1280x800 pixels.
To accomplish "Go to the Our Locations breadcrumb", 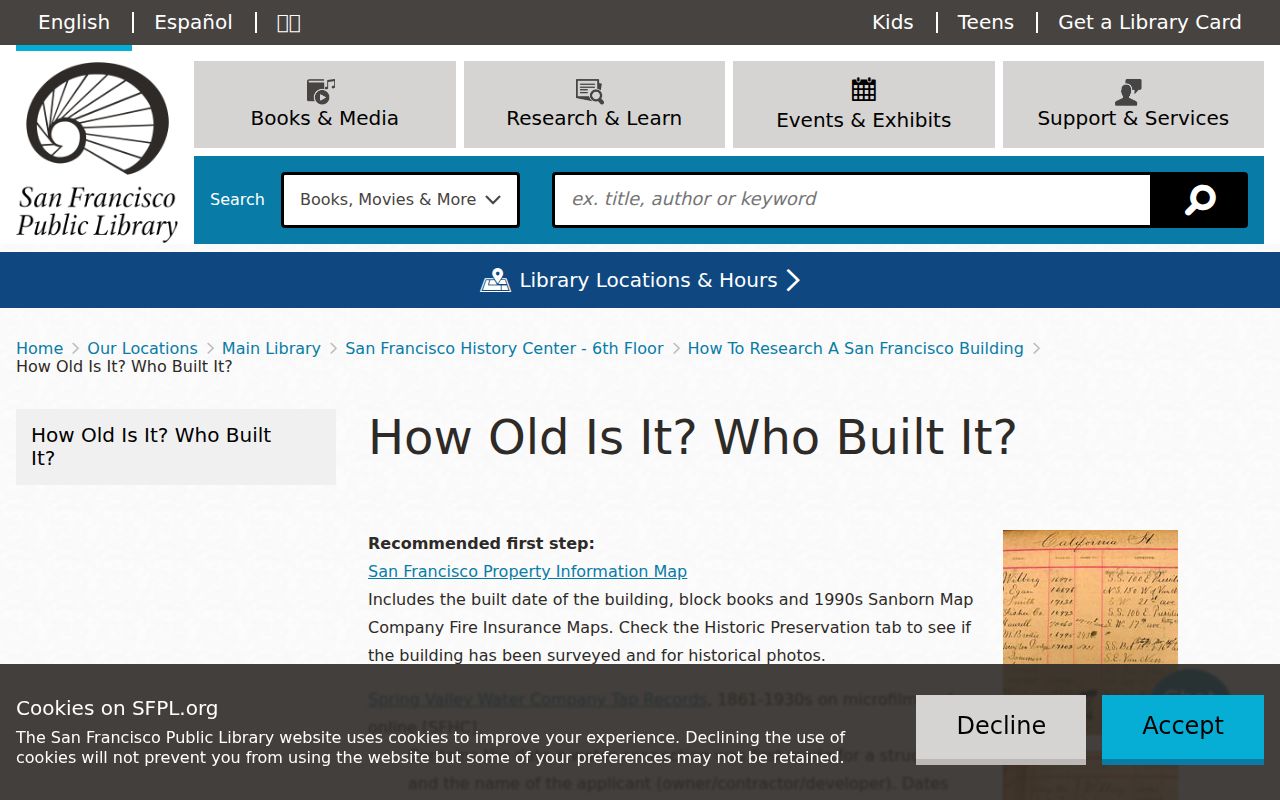I will click(x=142, y=348).
